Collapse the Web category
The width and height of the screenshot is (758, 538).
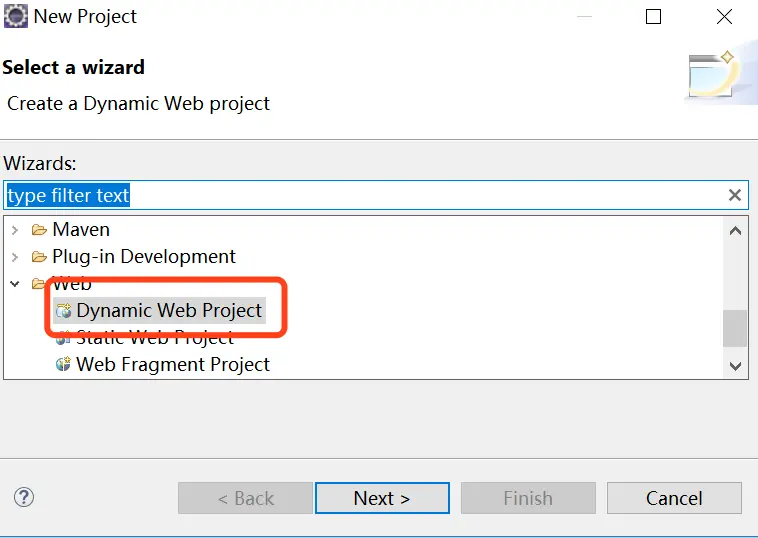[x=15, y=284]
